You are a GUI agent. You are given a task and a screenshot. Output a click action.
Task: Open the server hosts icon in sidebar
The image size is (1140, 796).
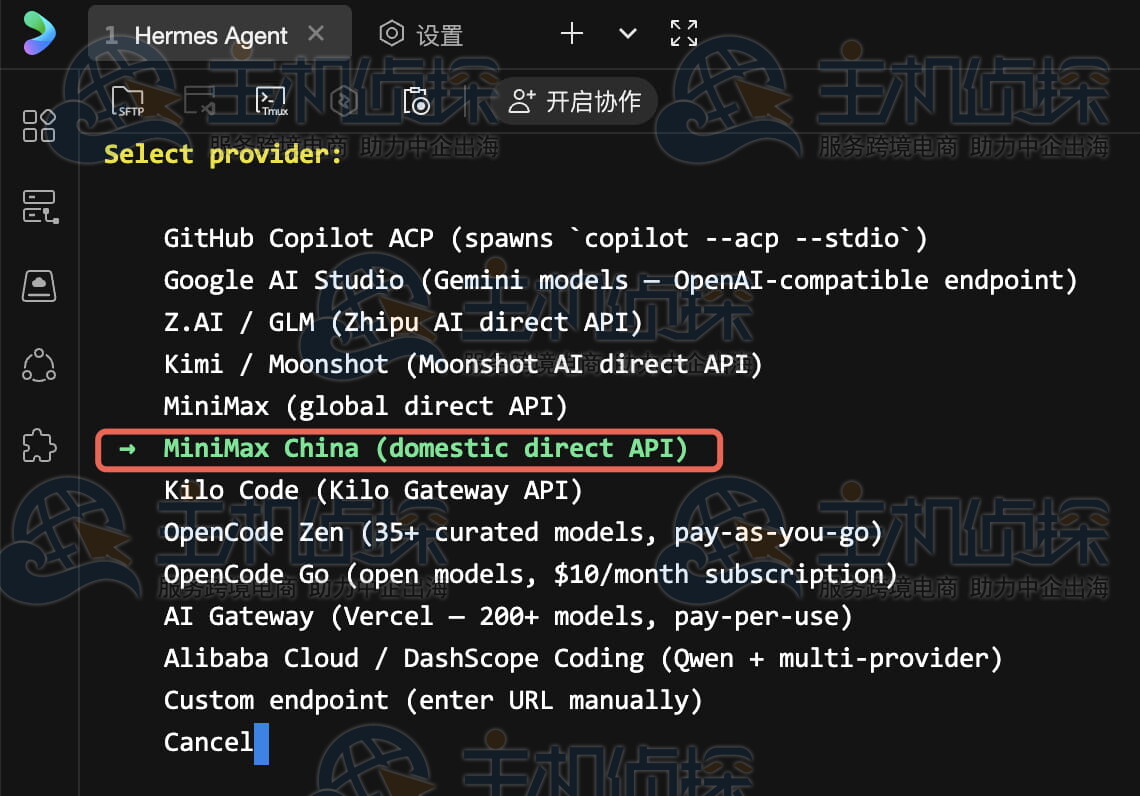pyautogui.click(x=39, y=207)
